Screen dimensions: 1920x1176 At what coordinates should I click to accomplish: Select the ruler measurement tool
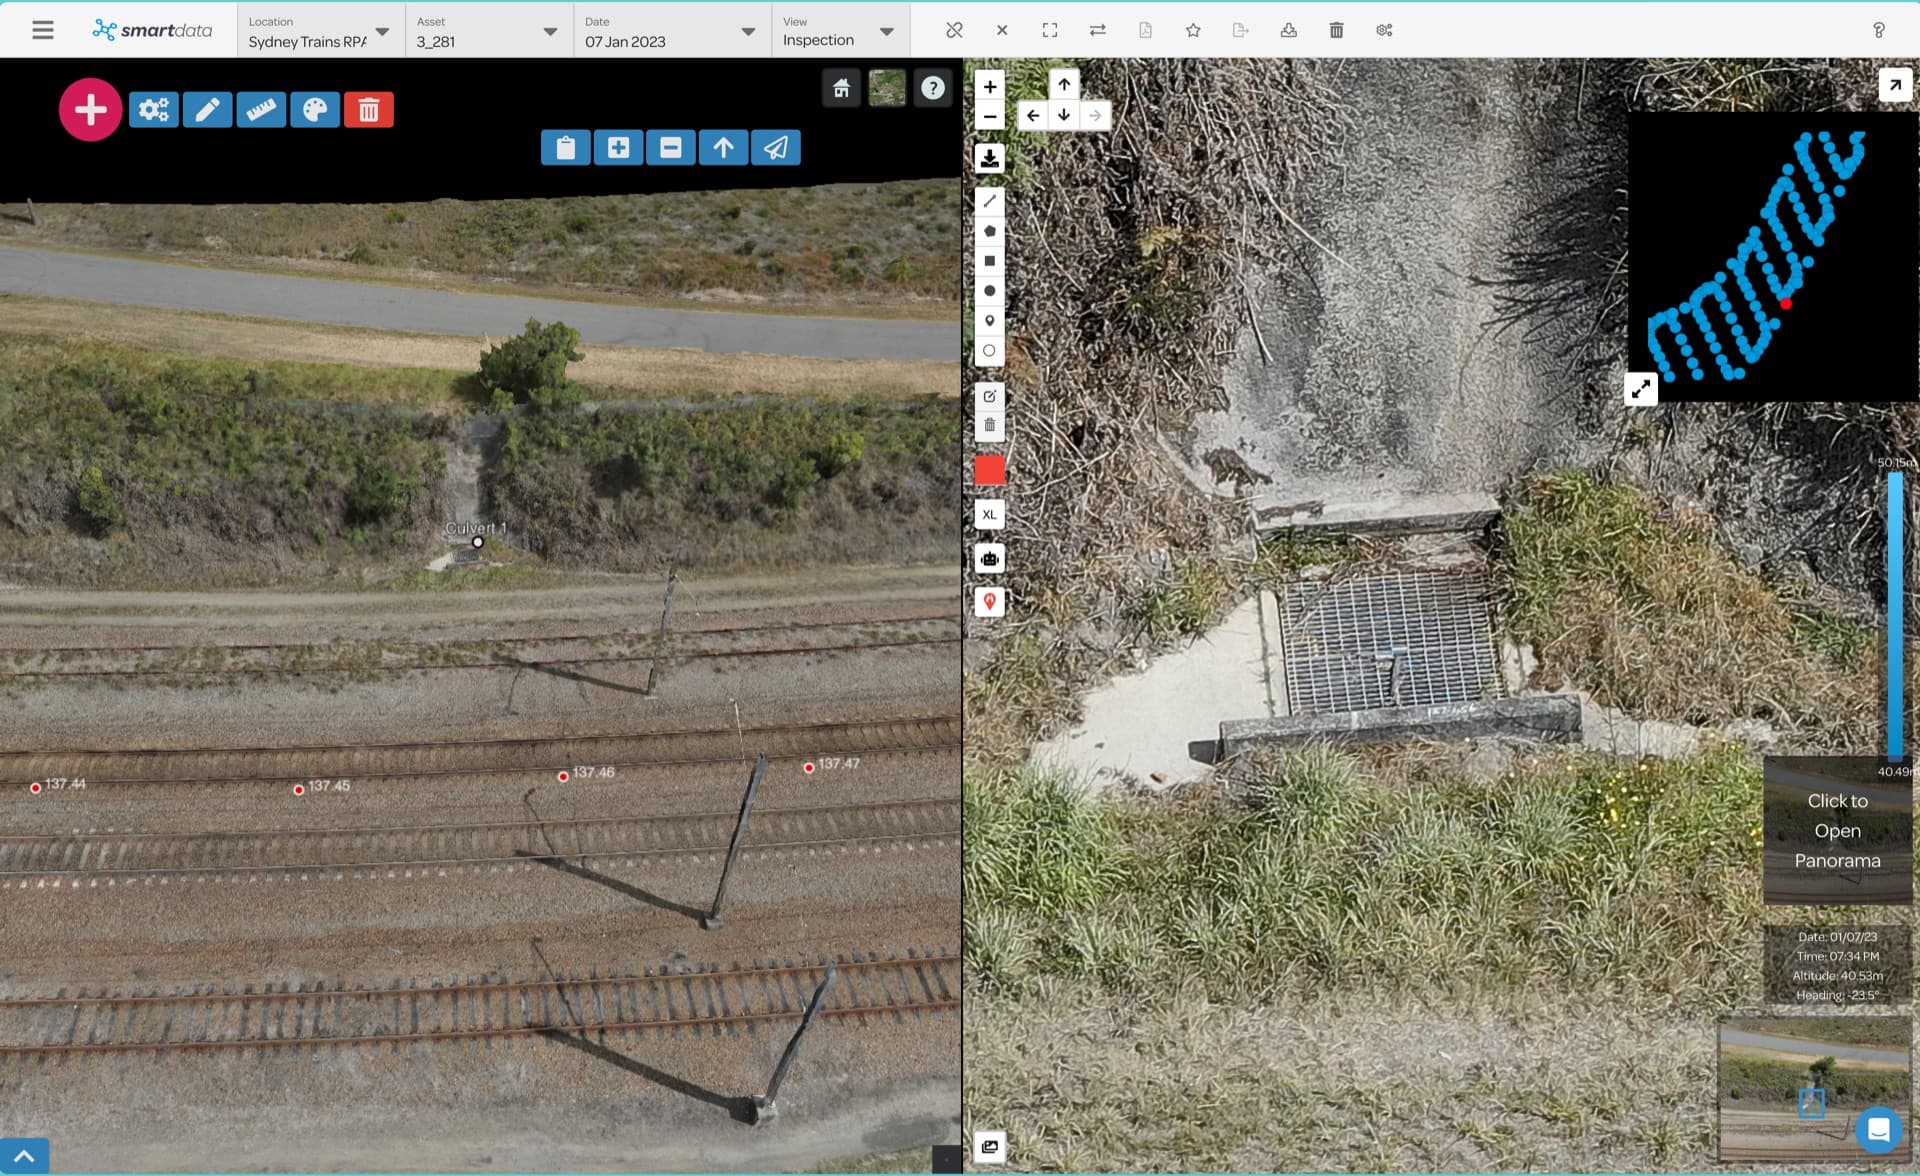[261, 109]
